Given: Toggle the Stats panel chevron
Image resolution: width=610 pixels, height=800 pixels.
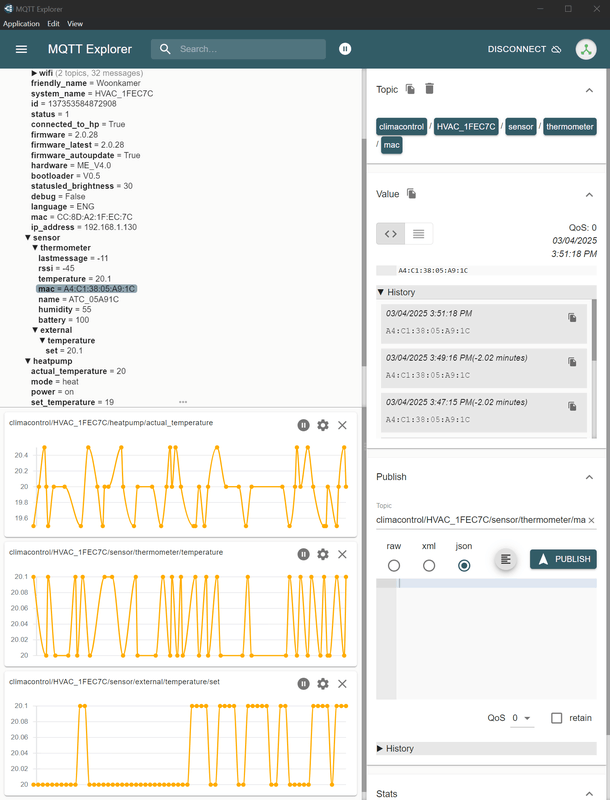Looking at the screenshot, I should [x=589, y=794].
